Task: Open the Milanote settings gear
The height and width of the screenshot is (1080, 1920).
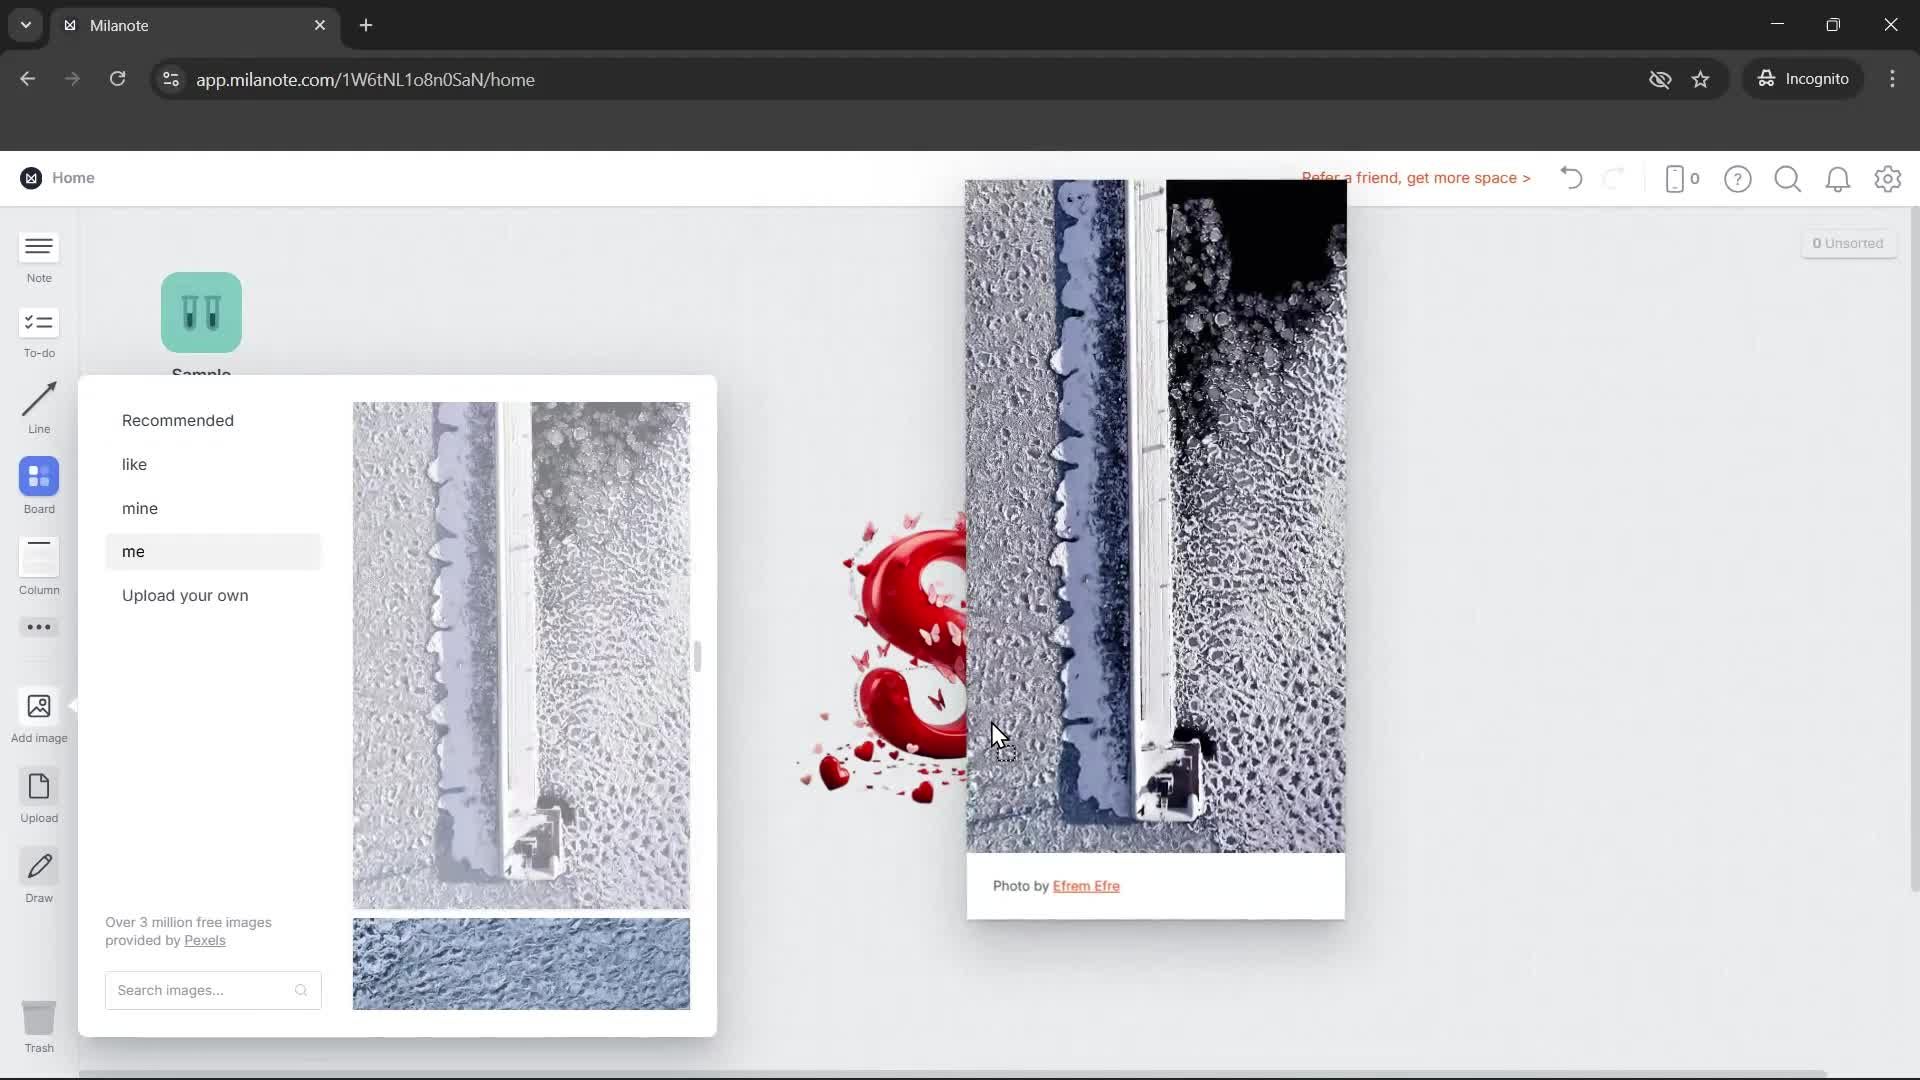Action: [1888, 178]
